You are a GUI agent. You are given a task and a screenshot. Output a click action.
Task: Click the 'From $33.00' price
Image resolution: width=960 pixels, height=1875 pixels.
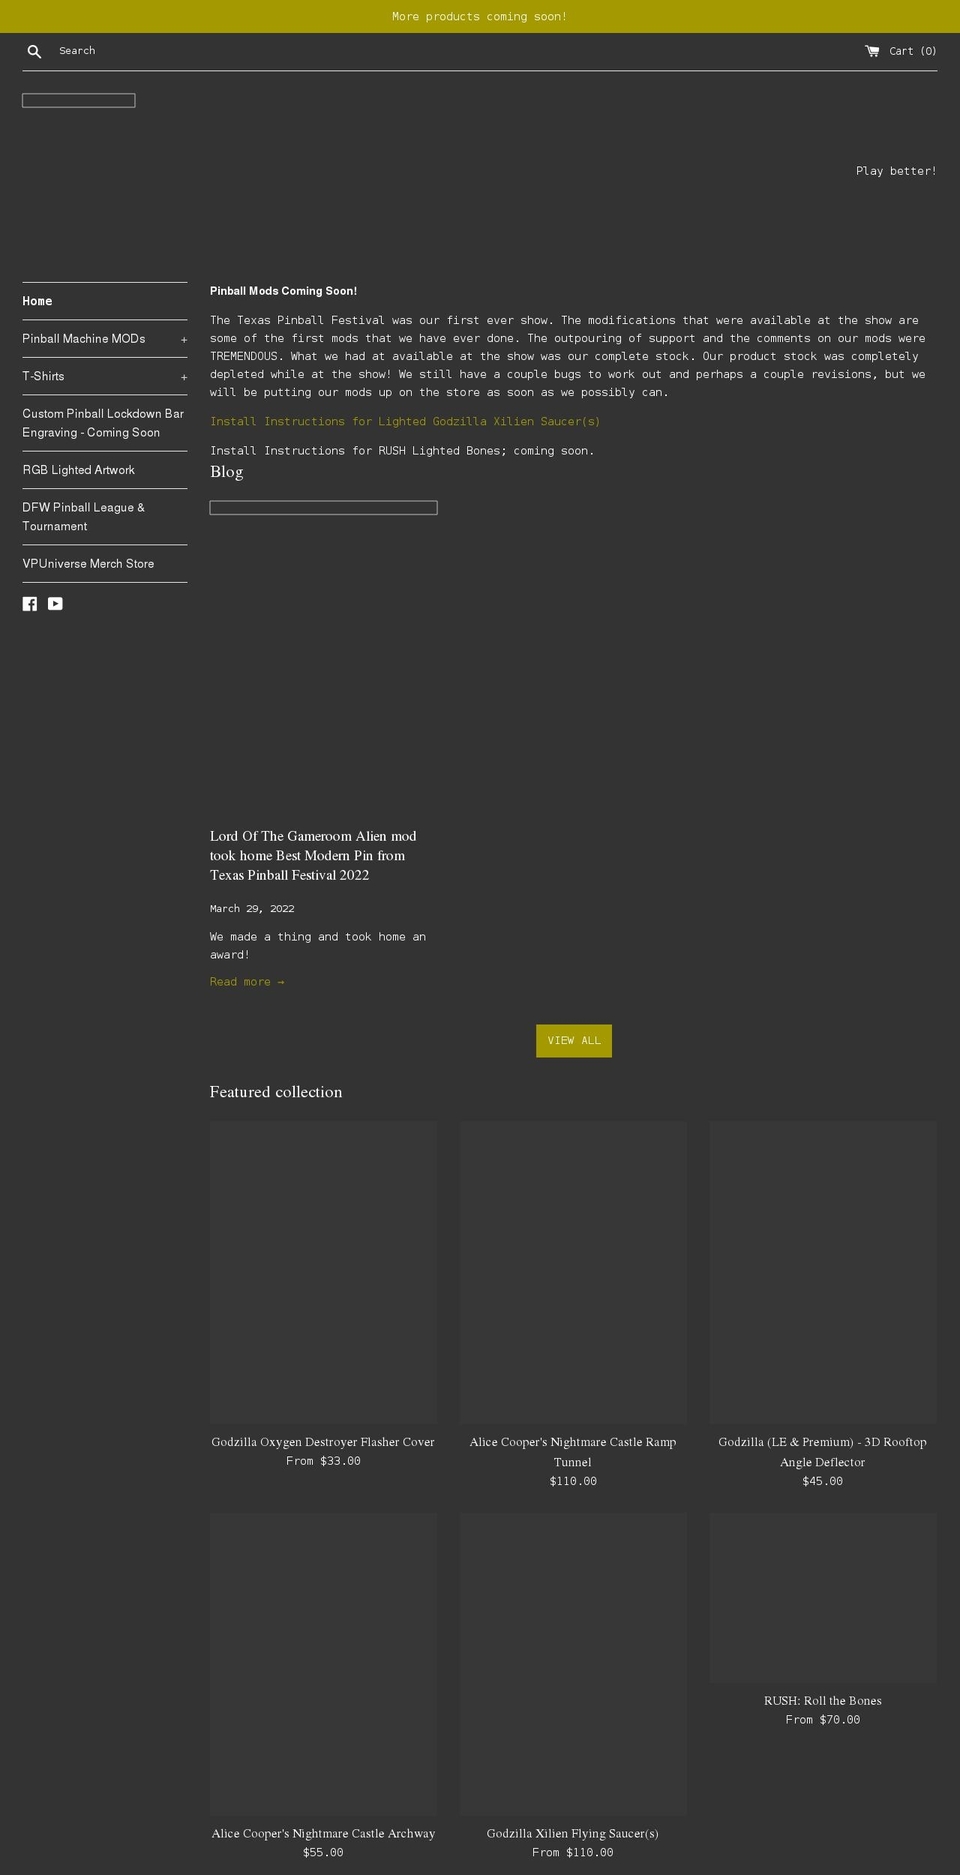[x=323, y=1462]
